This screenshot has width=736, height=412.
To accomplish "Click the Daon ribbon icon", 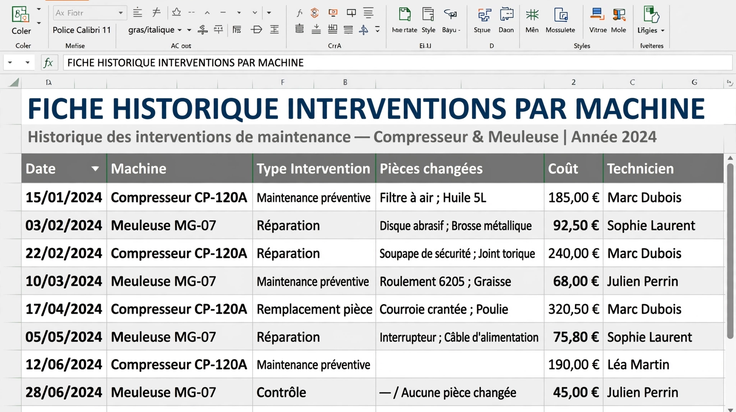I will pyautogui.click(x=506, y=15).
